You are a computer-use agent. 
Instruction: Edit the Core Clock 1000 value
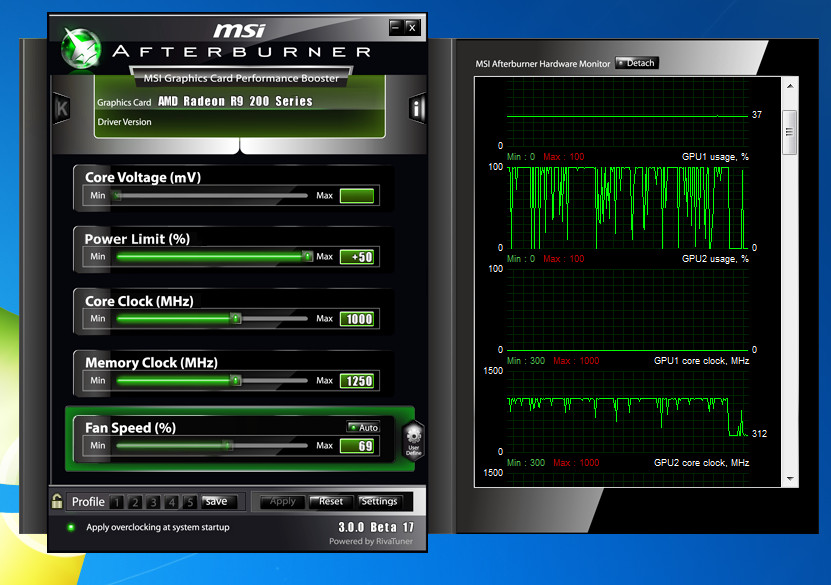point(357,319)
